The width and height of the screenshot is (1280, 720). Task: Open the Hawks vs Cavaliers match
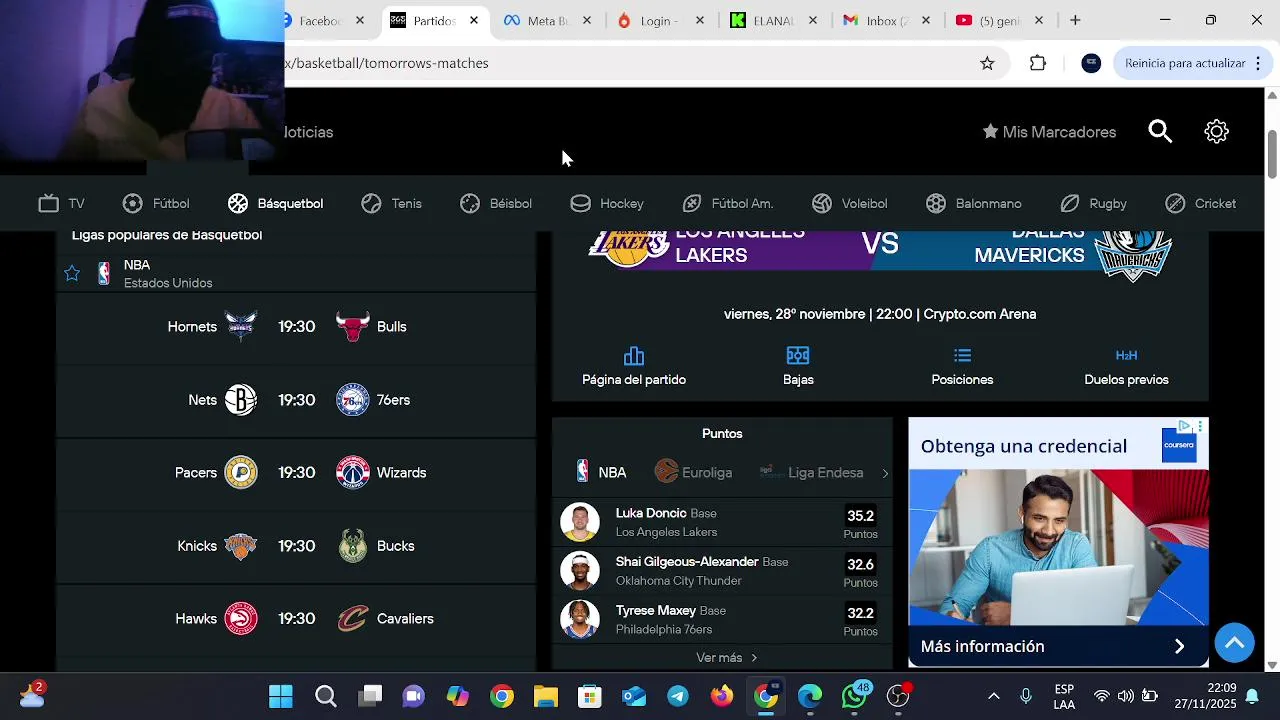click(x=297, y=619)
